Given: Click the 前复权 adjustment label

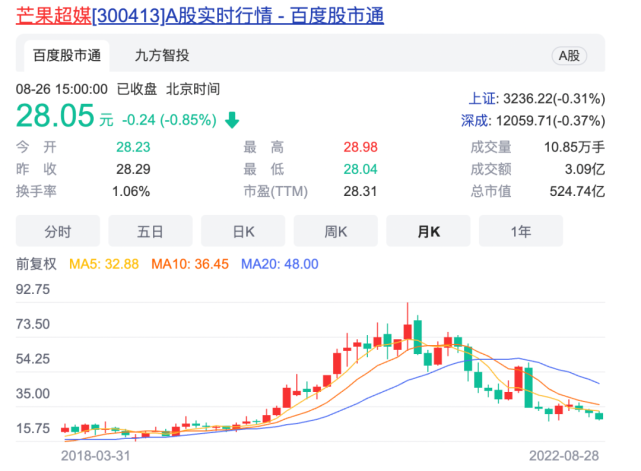Looking at the screenshot, I should pos(36,264).
